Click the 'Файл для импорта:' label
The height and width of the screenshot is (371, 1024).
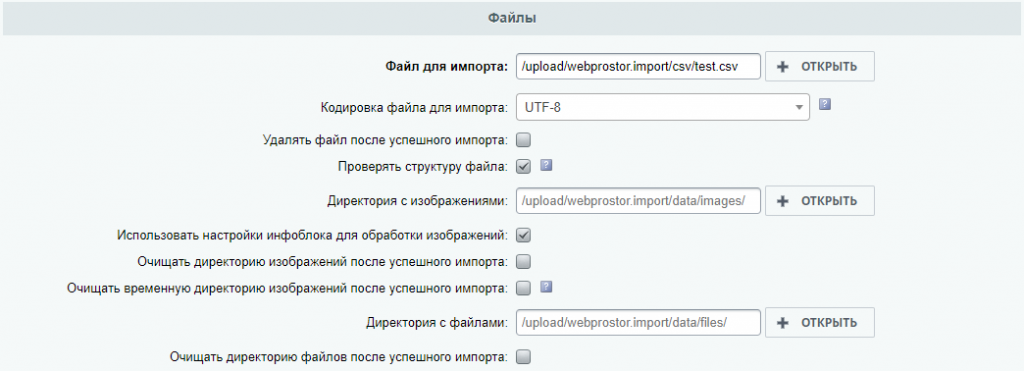point(446,66)
